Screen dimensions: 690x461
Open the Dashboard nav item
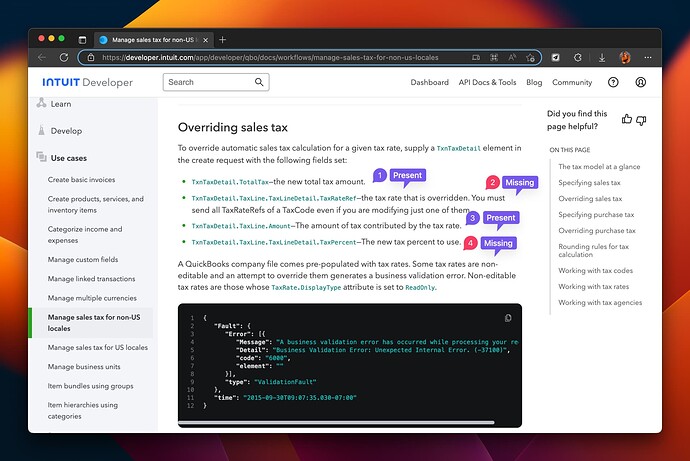tap(429, 82)
